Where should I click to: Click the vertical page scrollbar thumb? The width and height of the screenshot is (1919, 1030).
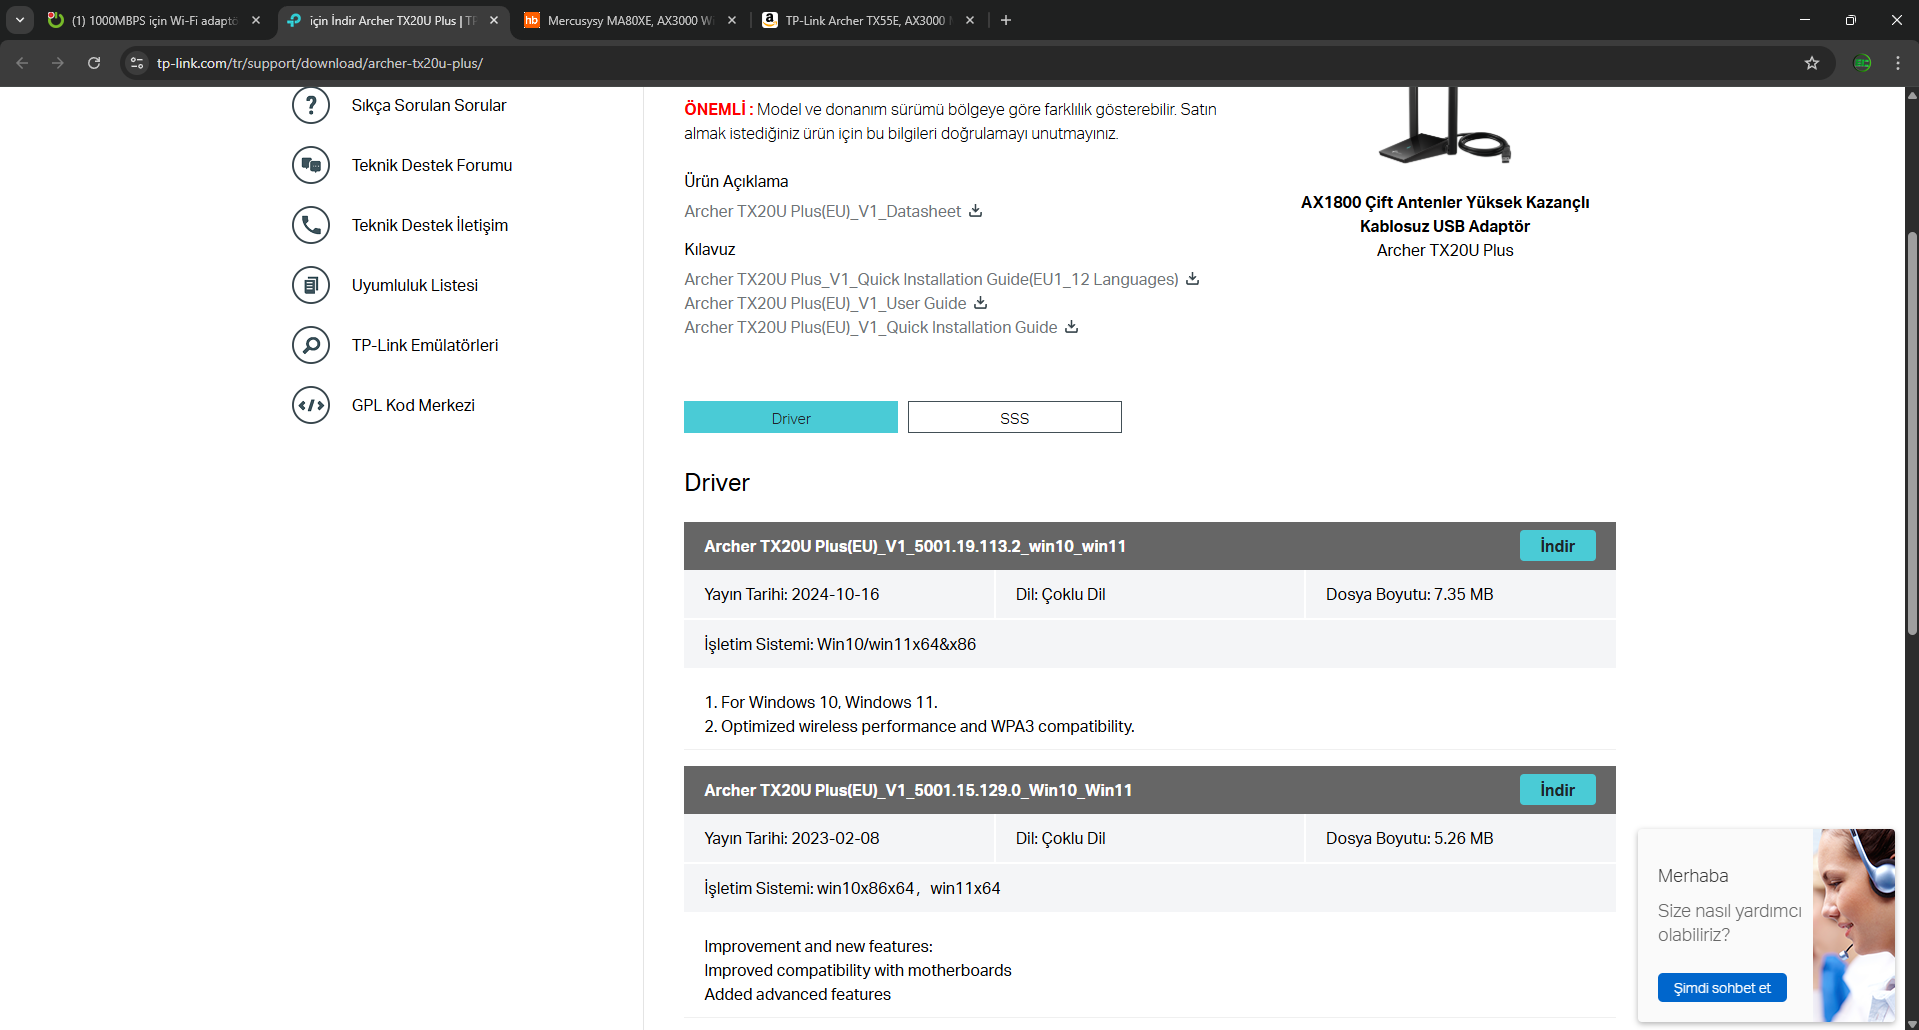[1912, 432]
